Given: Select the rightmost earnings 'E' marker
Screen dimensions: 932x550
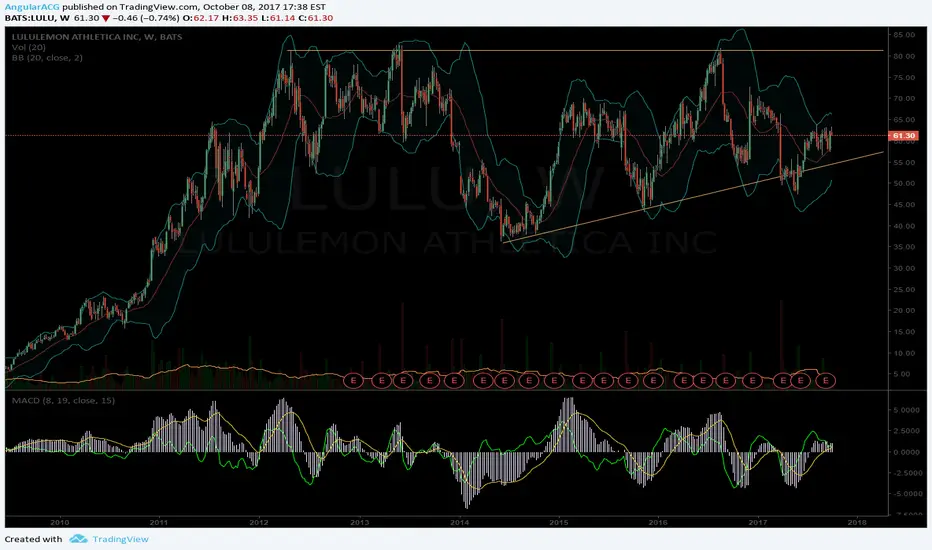Looking at the screenshot, I should tap(826, 380).
